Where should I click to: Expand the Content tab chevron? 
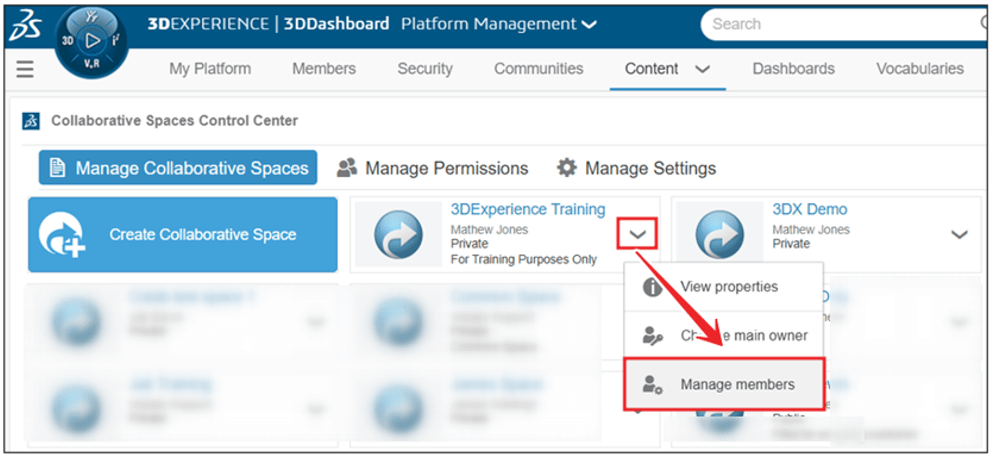tap(702, 69)
